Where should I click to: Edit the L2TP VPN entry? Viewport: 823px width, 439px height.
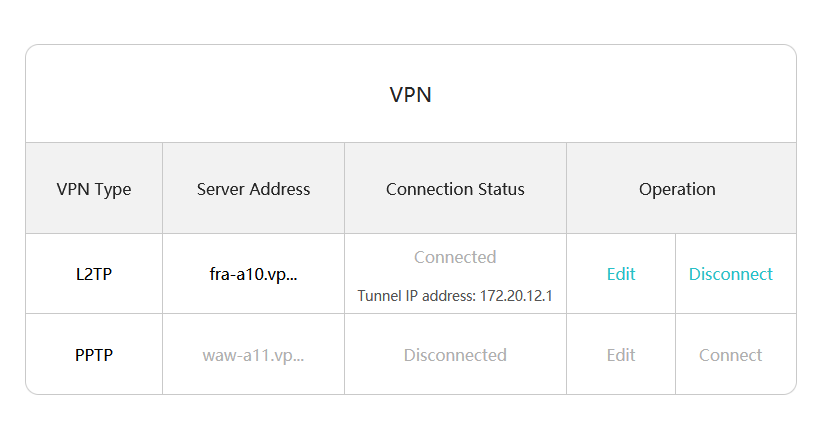(x=621, y=274)
